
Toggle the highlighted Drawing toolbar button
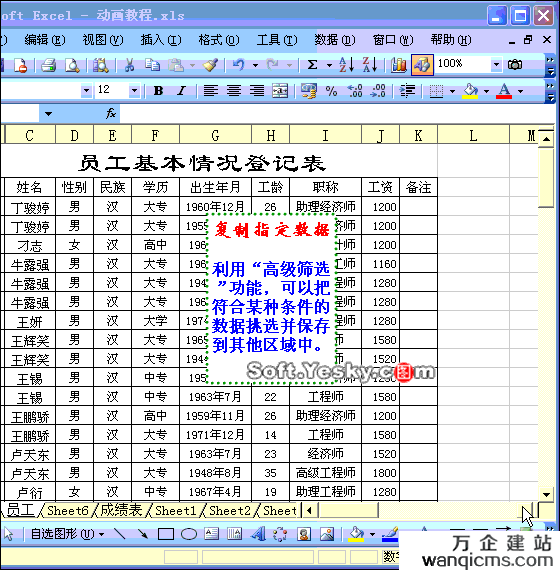422,65
